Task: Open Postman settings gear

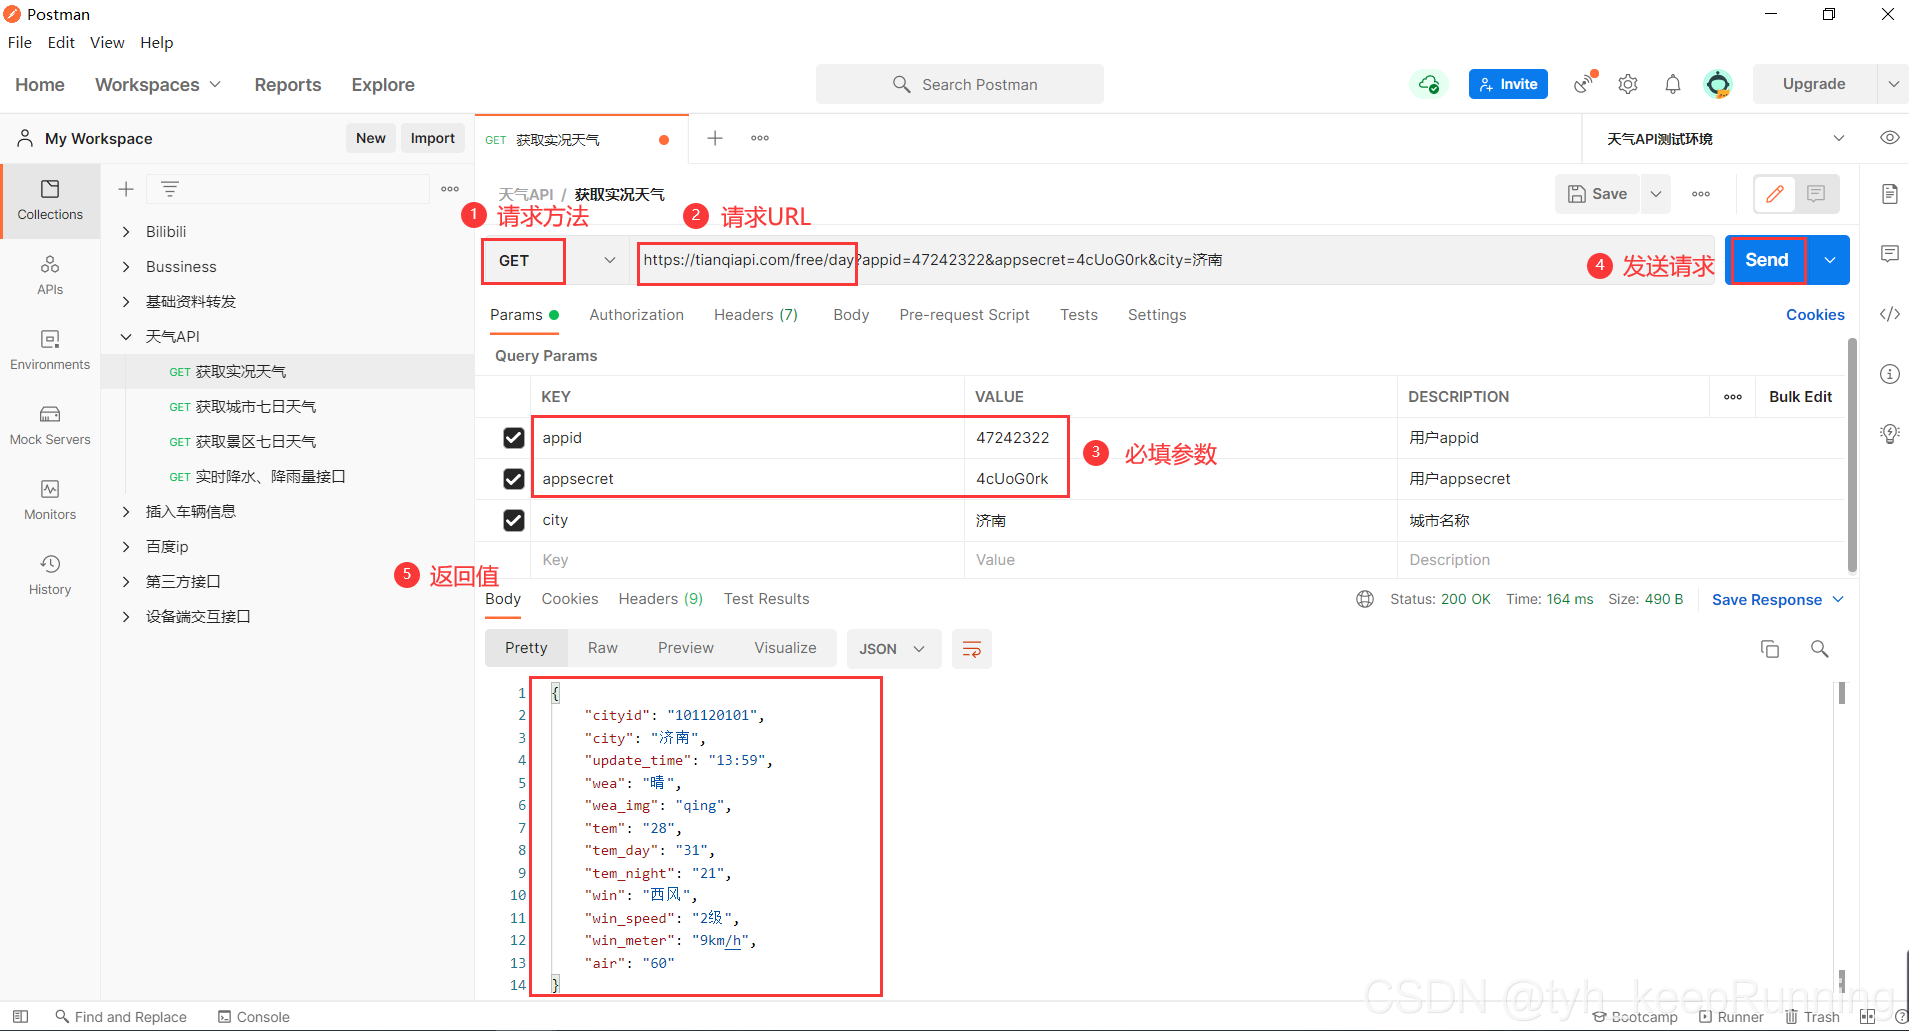Action: coord(1628,84)
